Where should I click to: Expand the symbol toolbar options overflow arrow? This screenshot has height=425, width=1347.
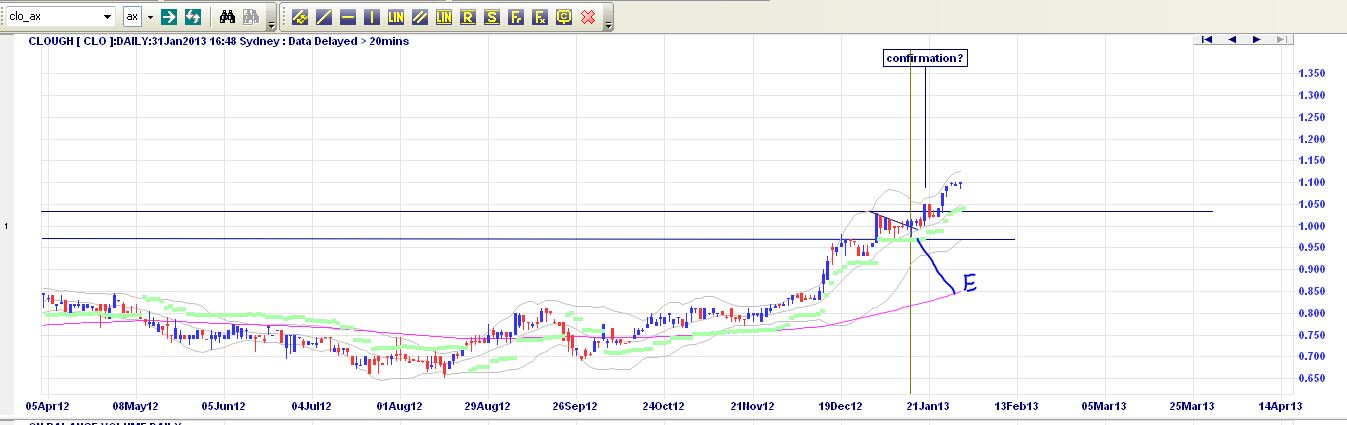tap(271, 25)
